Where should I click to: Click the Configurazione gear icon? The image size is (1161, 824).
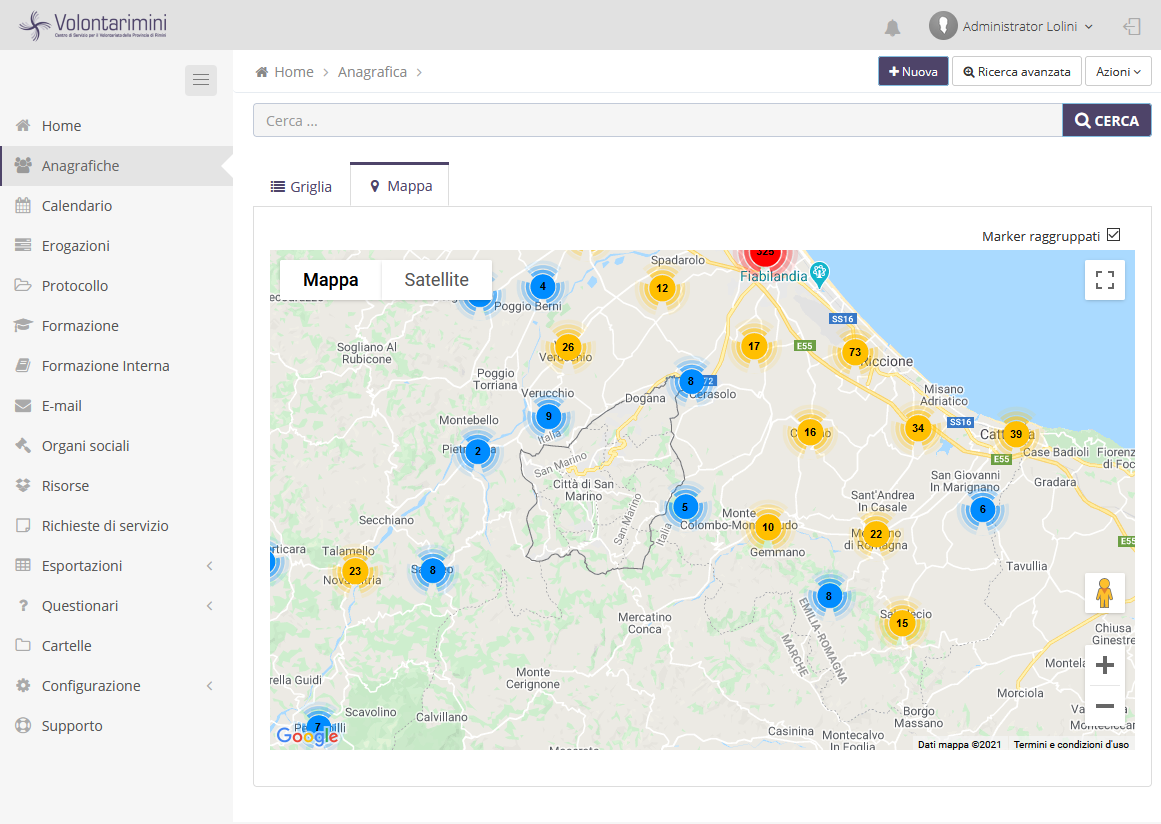click(23, 686)
